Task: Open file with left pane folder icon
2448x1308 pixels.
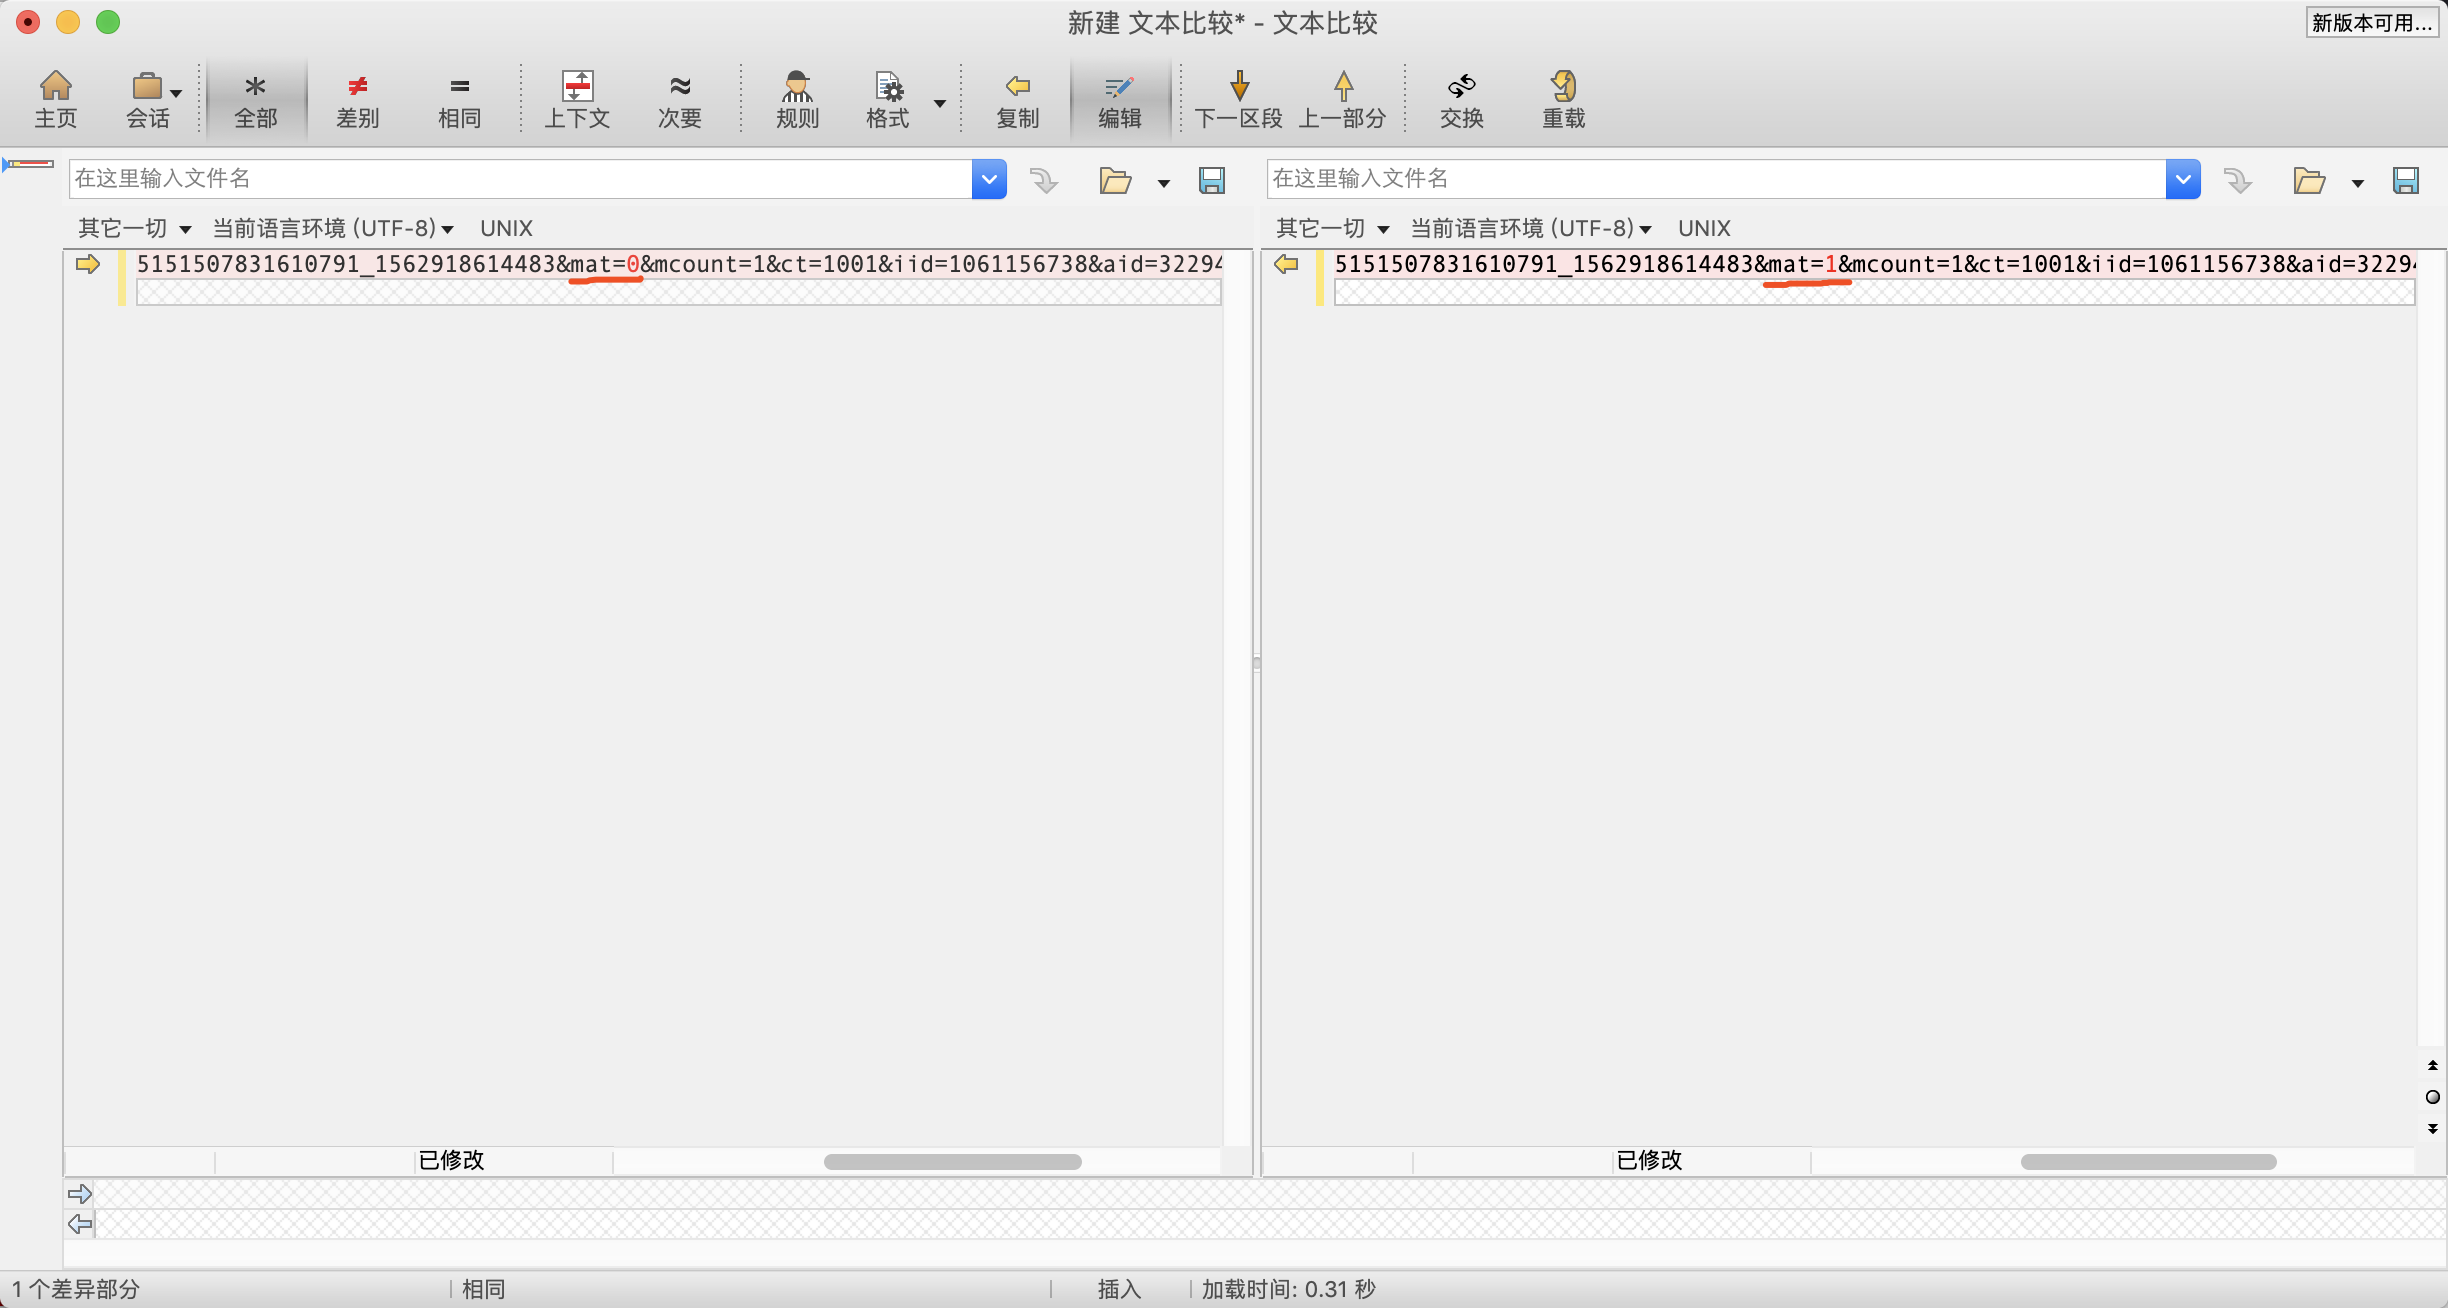Action: click(1115, 180)
